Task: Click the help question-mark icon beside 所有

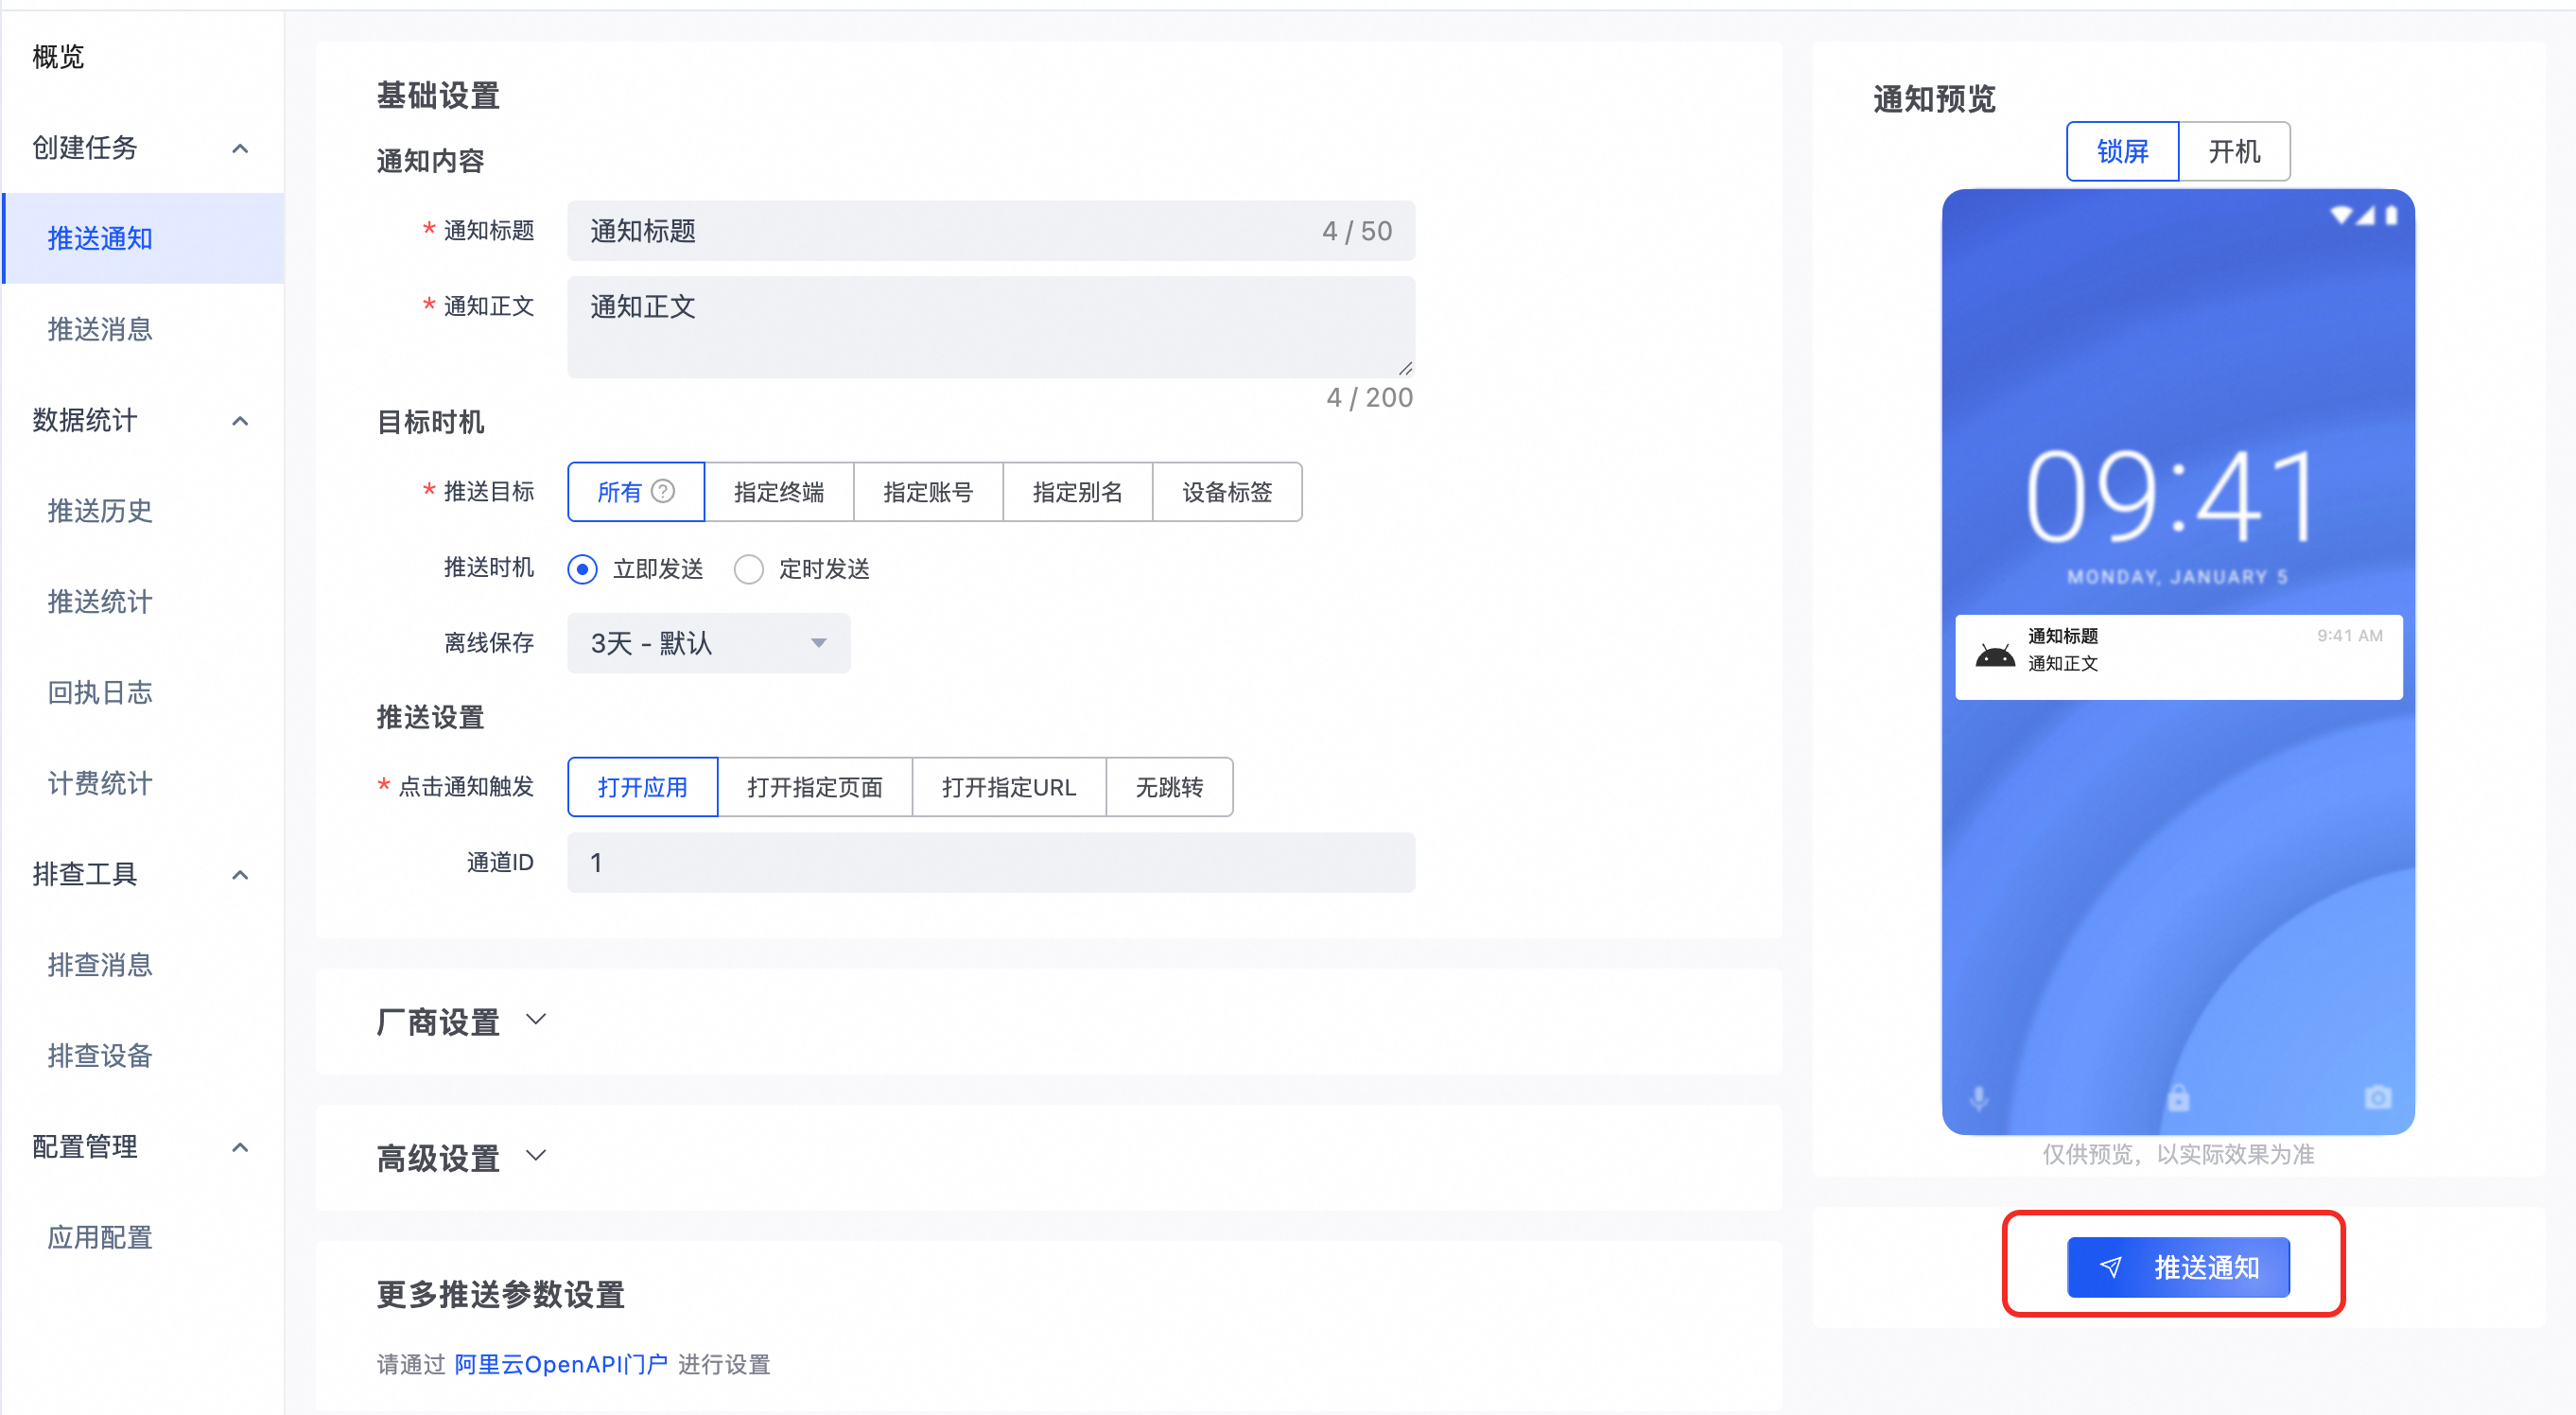Action: coord(663,491)
